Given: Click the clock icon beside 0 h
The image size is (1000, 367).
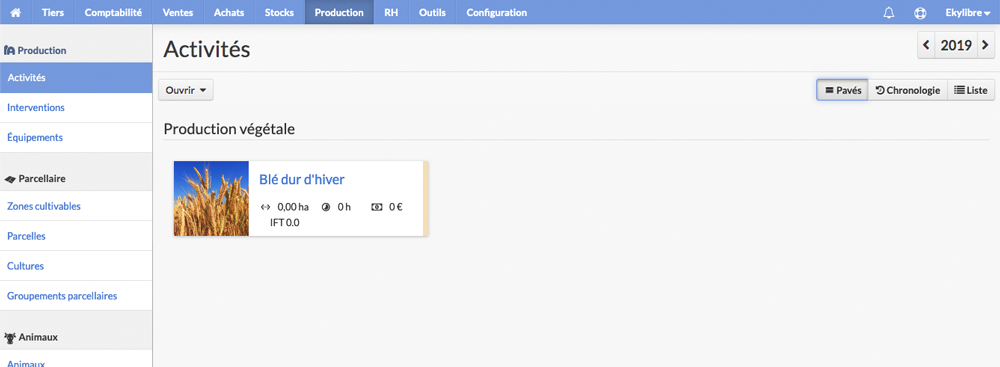Looking at the screenshot, I should (x=326, y=207).
